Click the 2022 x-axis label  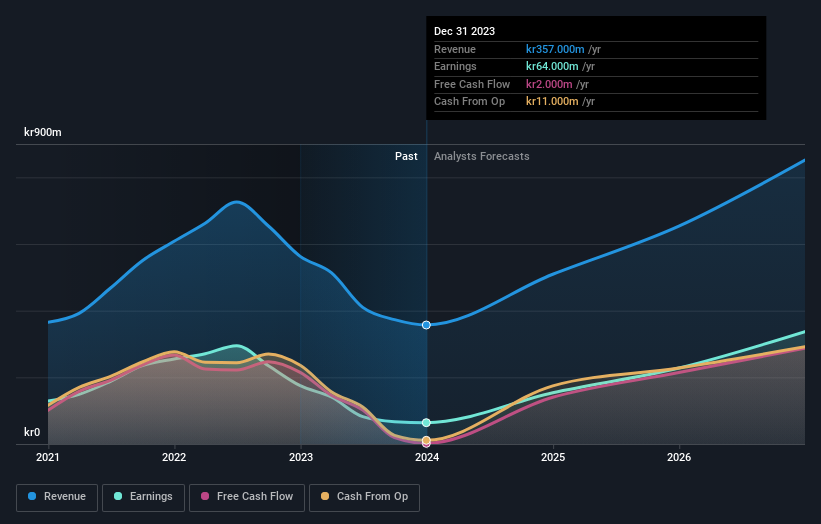click(x=174, y=458)
